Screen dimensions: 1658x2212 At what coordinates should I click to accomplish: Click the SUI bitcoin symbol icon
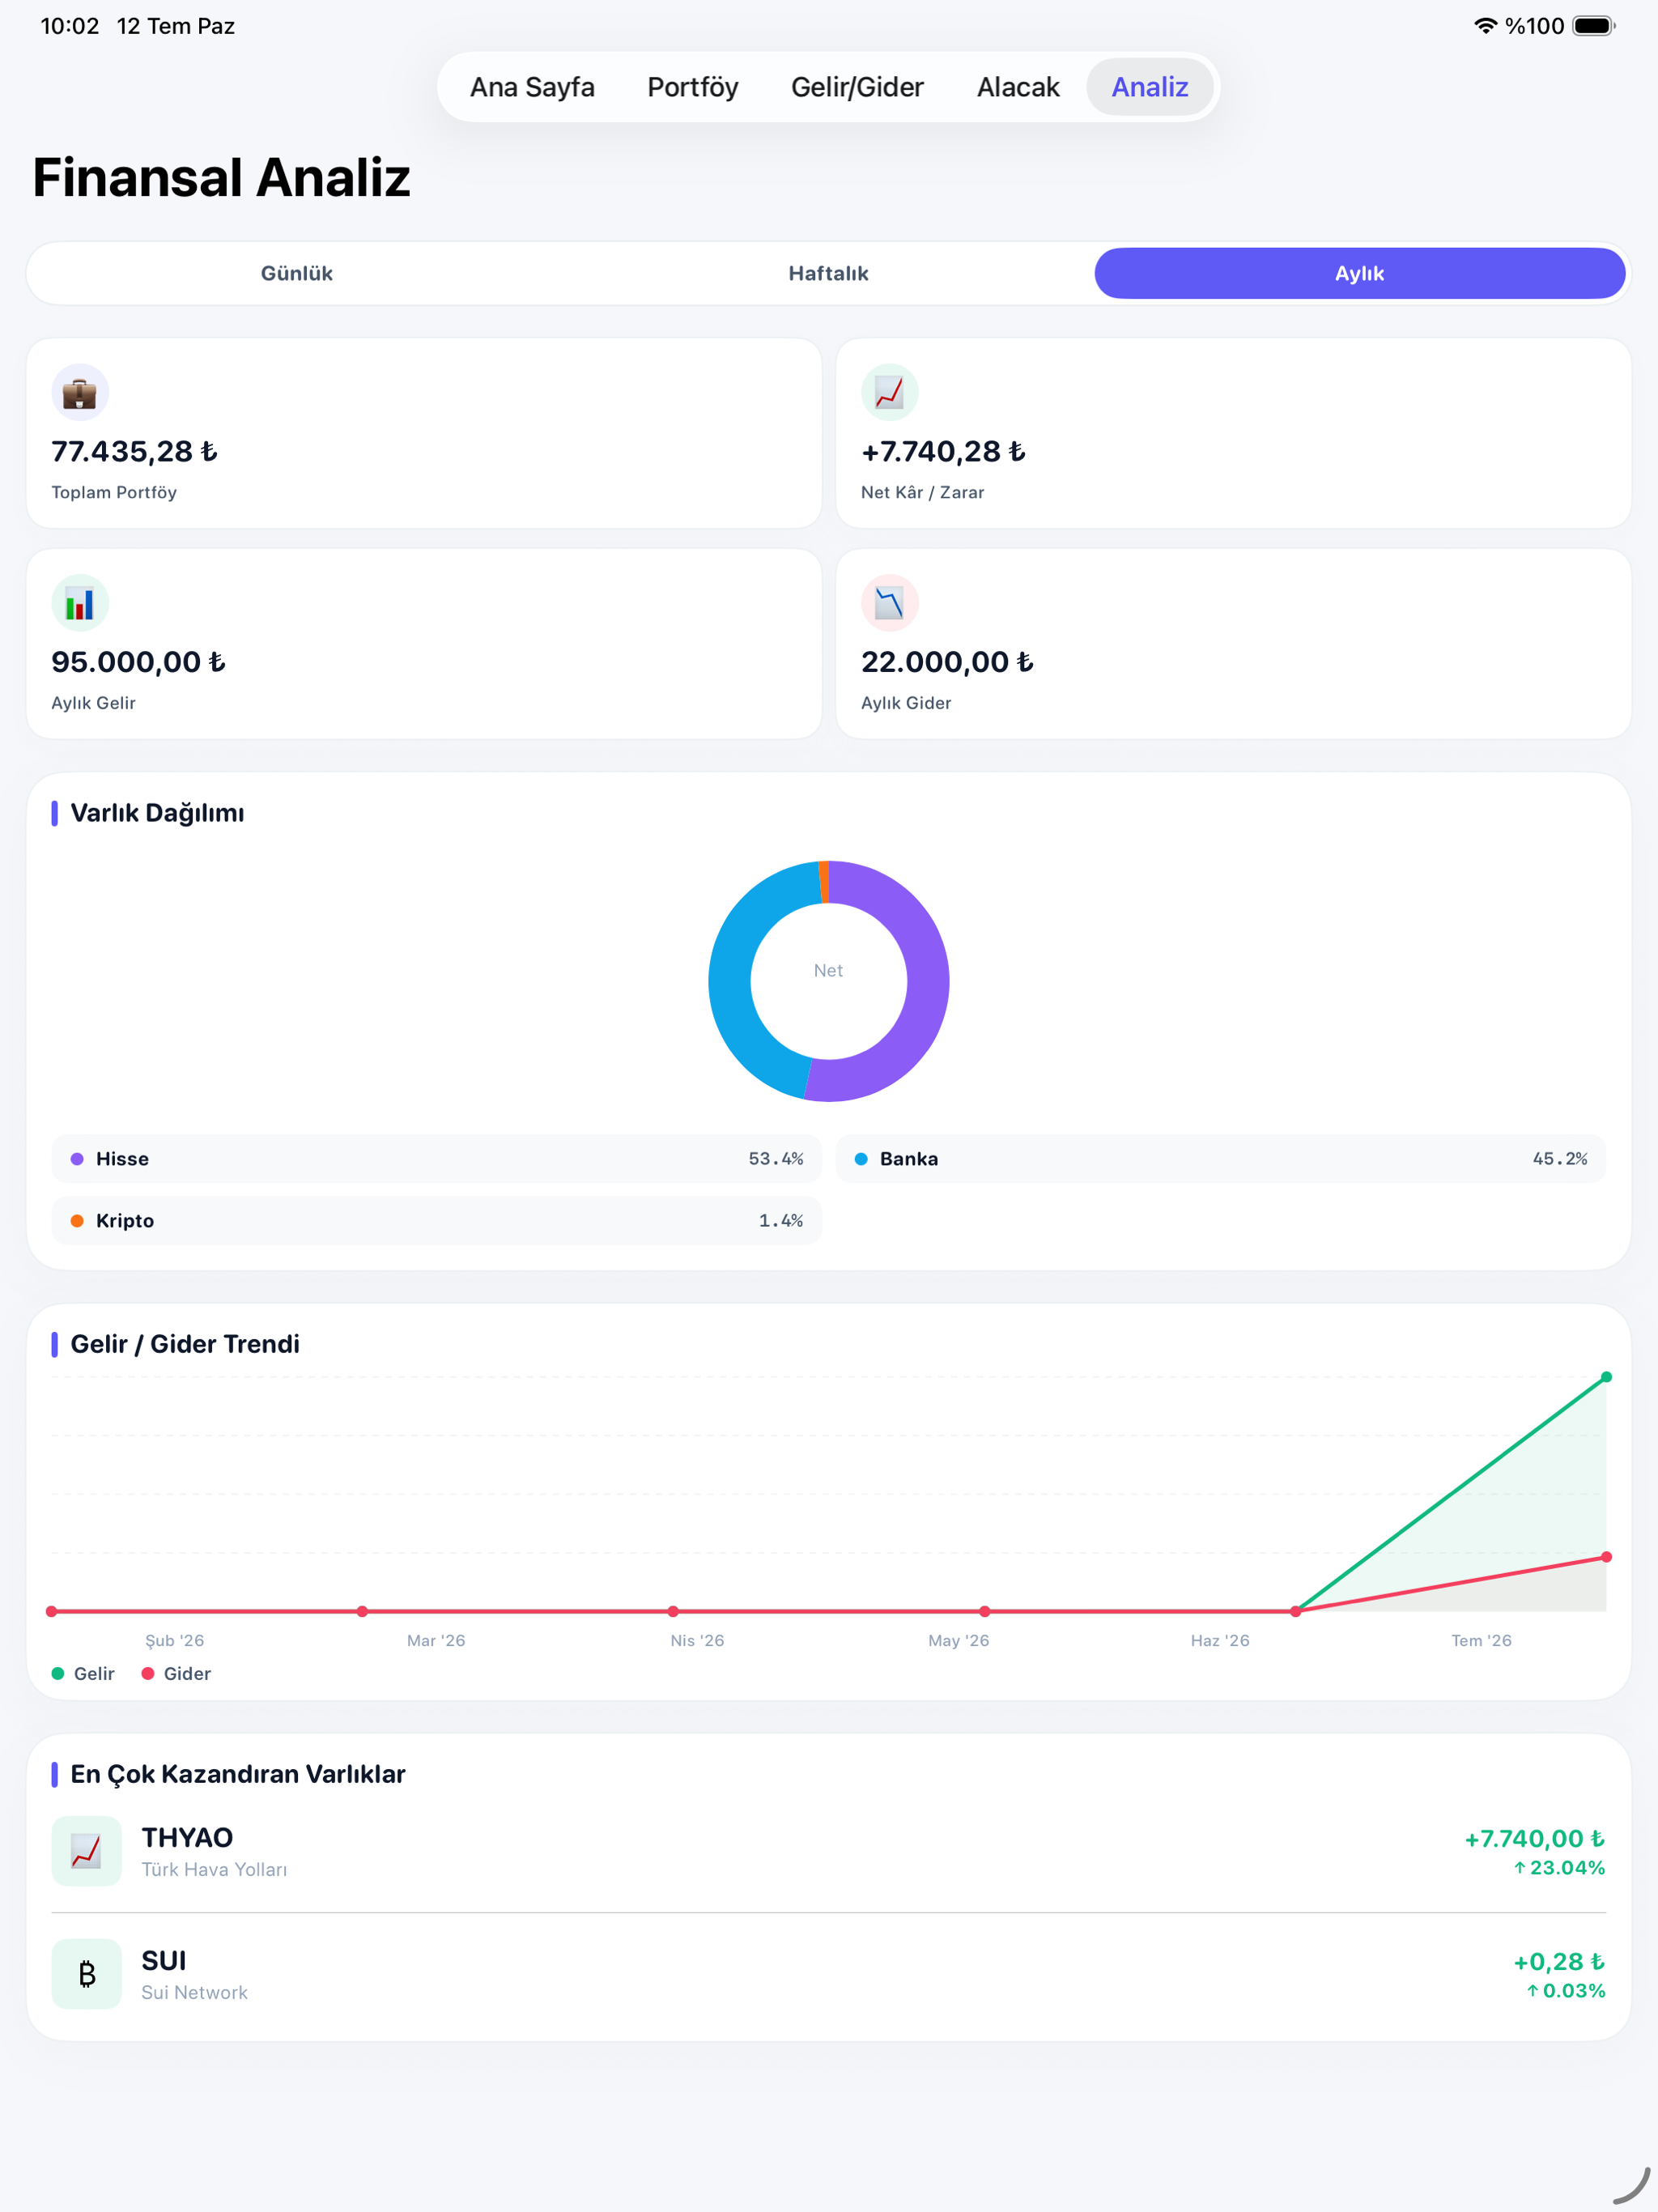click(87, 1974)
